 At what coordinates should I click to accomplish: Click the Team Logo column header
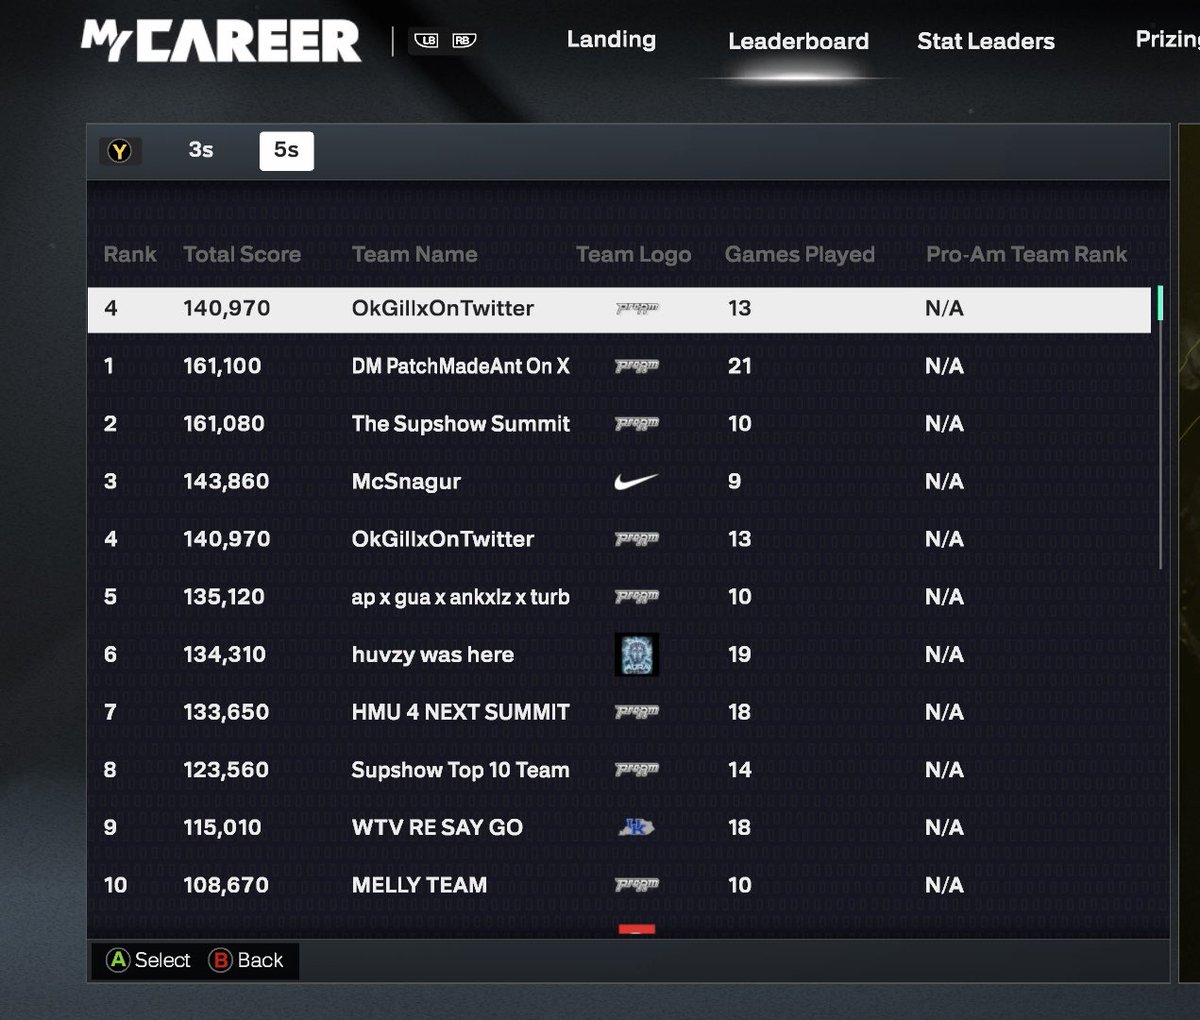[x=634, y=255]
